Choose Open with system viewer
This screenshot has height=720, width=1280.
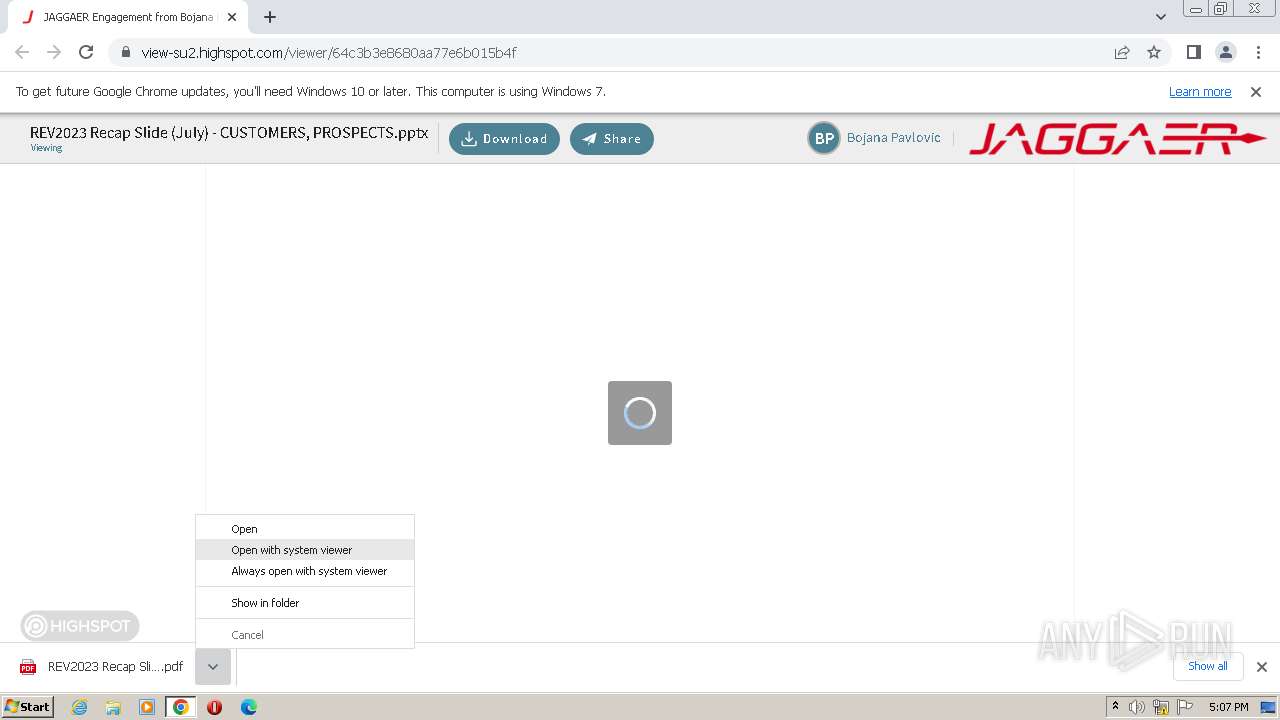coord(305,550)
